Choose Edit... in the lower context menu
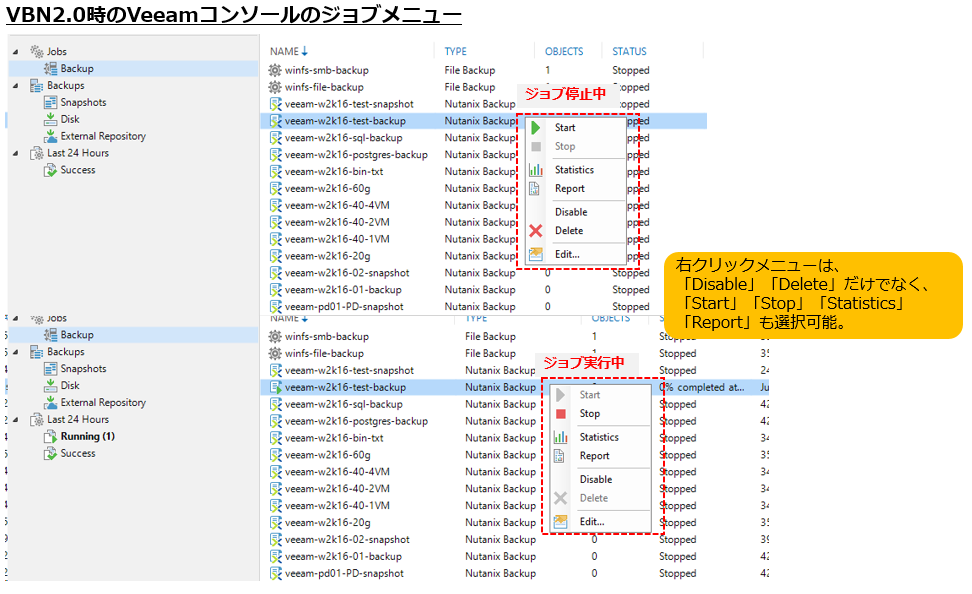The image size is (972, 594). (592, 522)
